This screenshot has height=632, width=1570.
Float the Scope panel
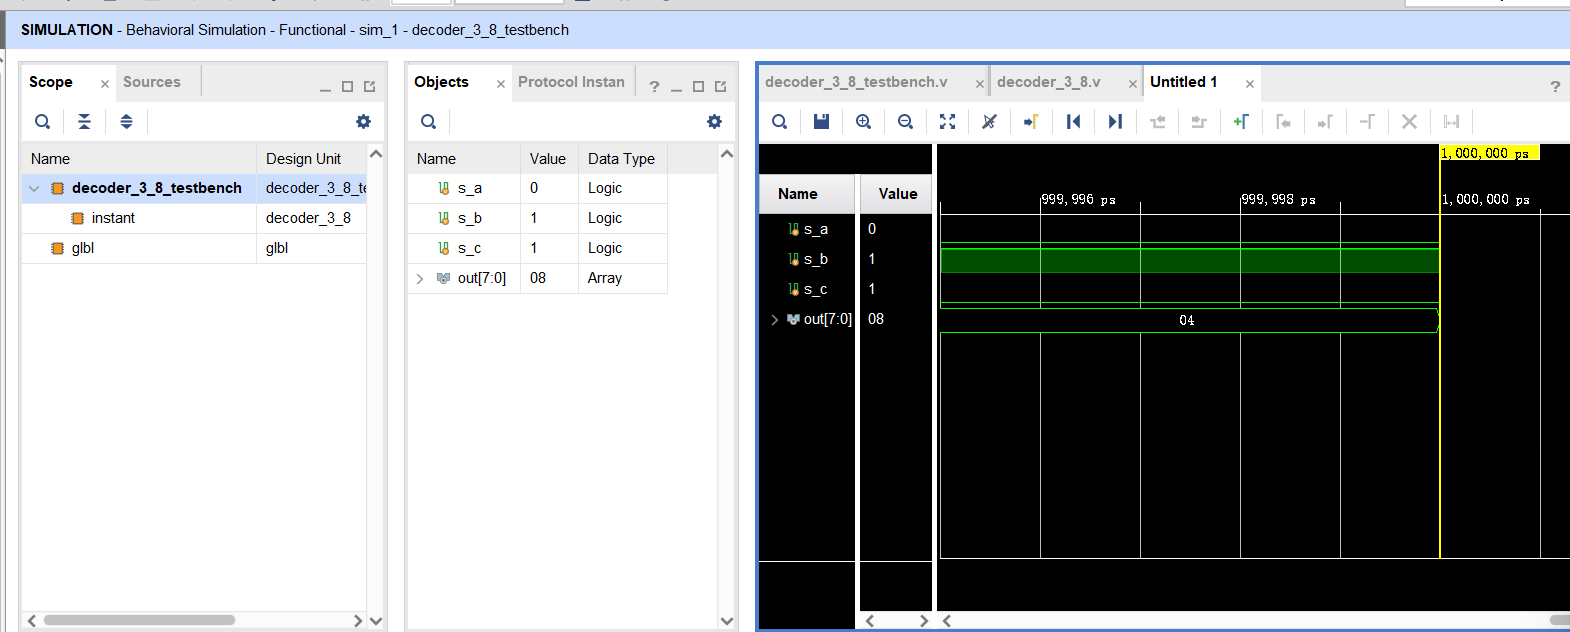click(x=369, y=87)
